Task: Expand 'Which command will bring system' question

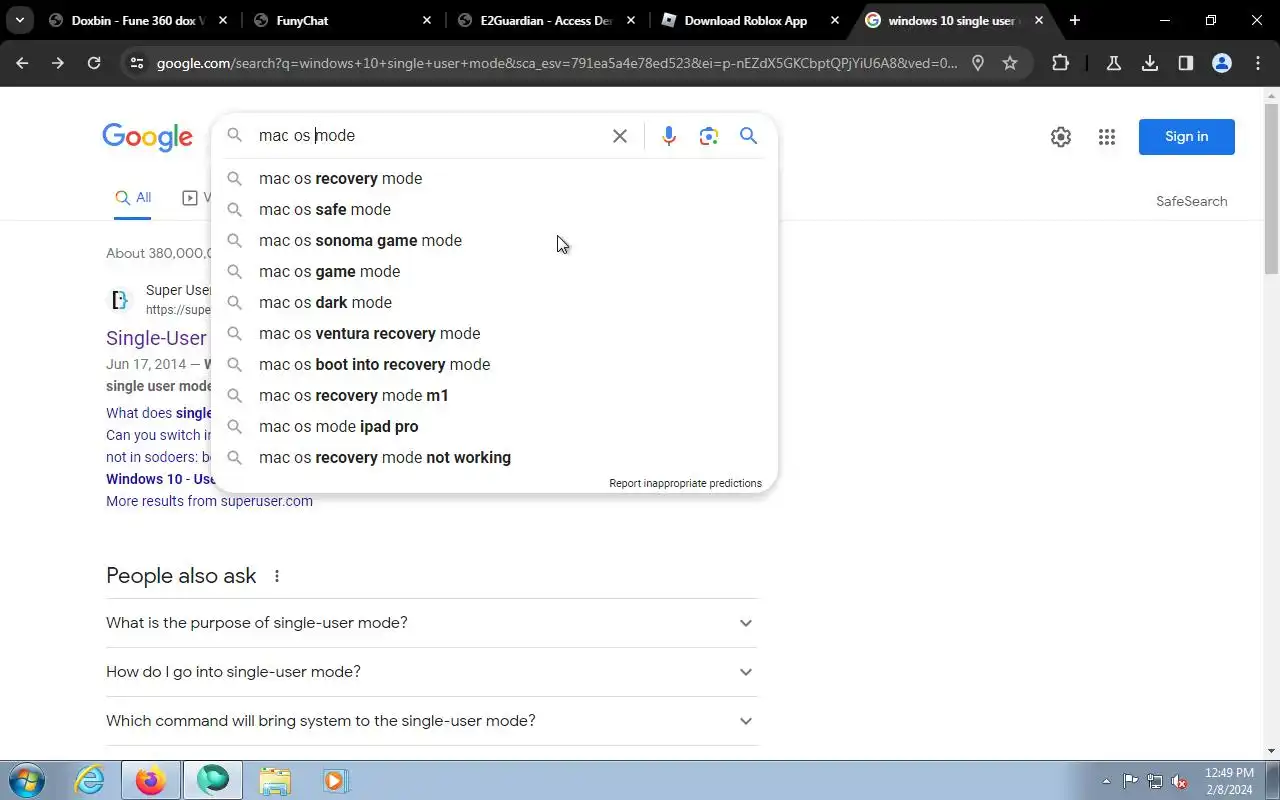Action: [x=432, y=721]
